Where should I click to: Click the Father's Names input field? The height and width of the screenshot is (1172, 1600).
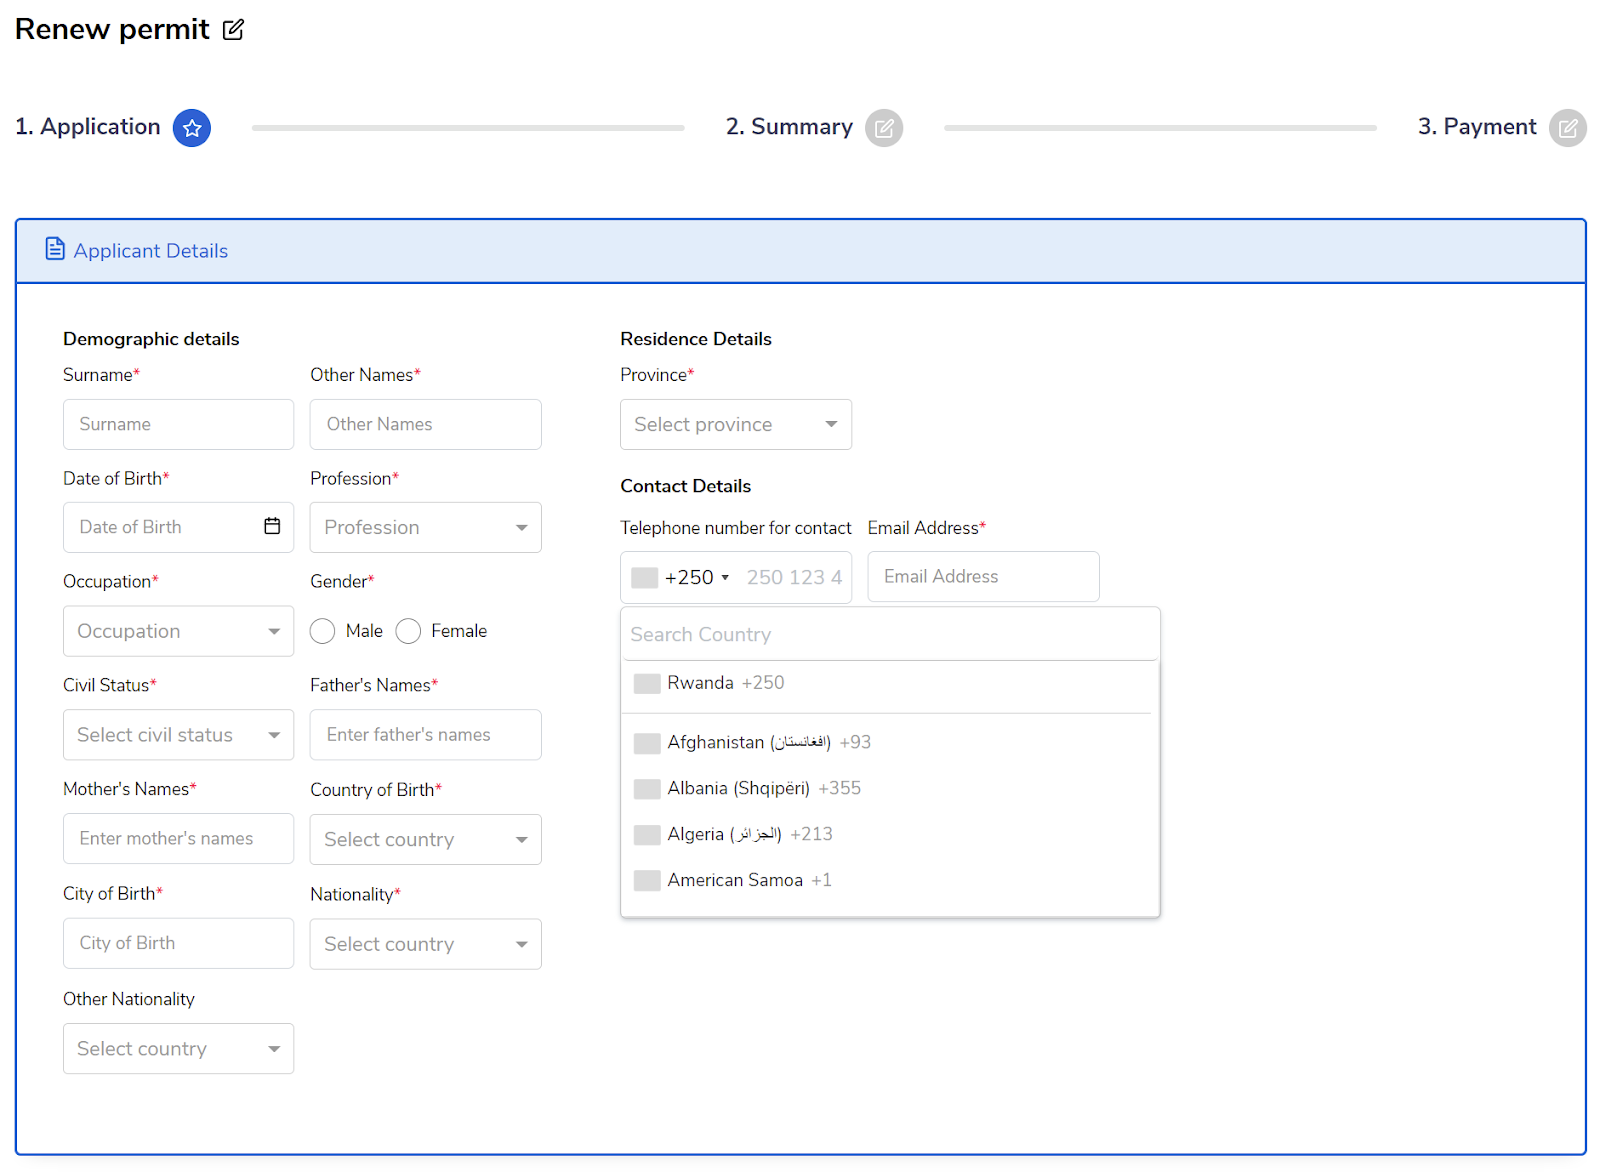coord(426,735)
